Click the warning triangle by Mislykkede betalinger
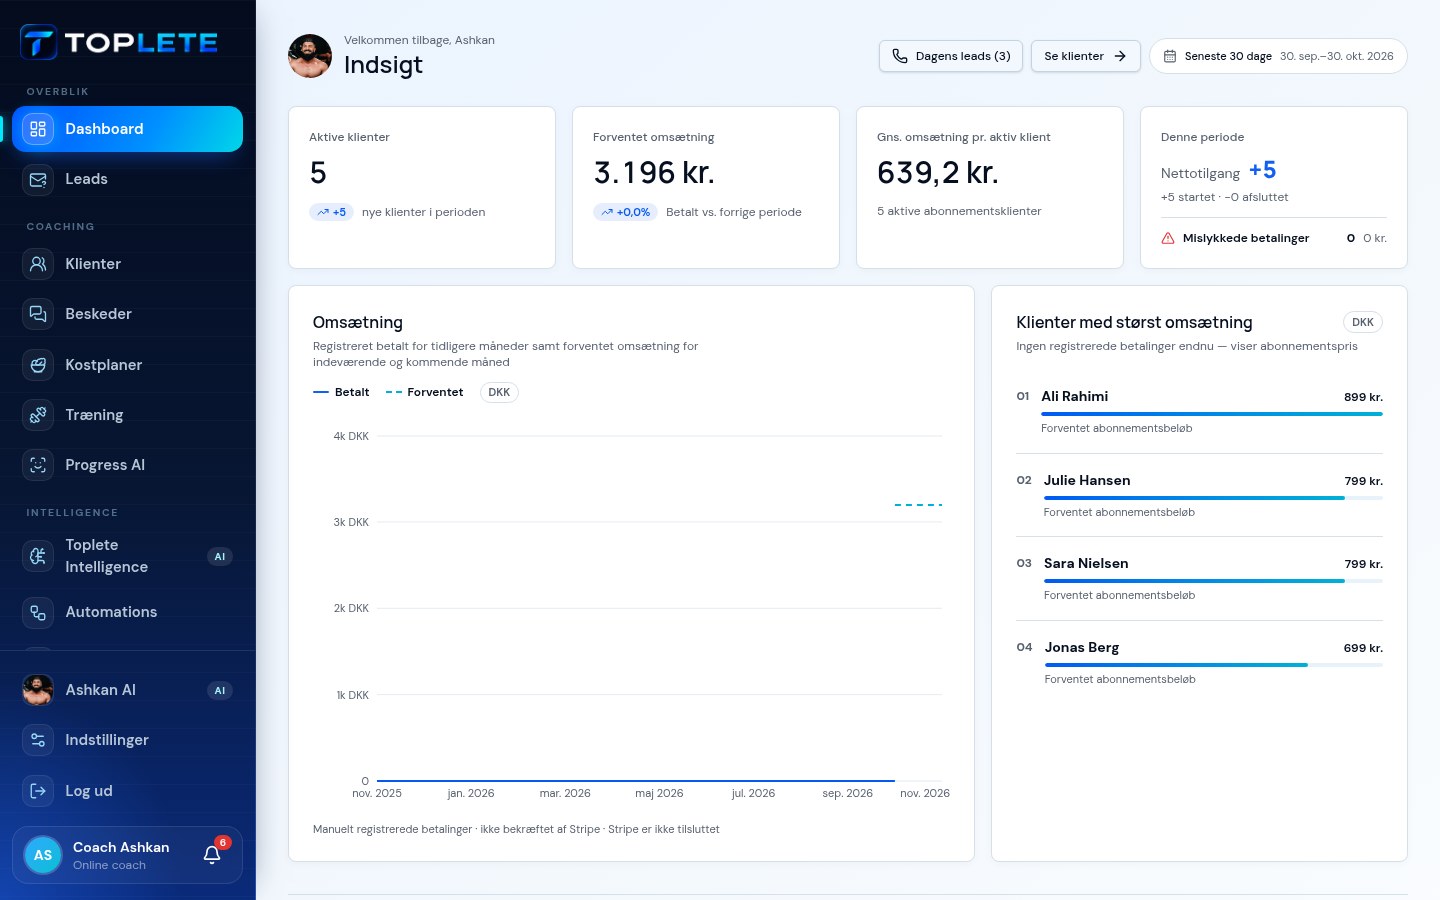Image resolution: width=1440 pixels, height=900 pixels. click(x=1168, y=238)
